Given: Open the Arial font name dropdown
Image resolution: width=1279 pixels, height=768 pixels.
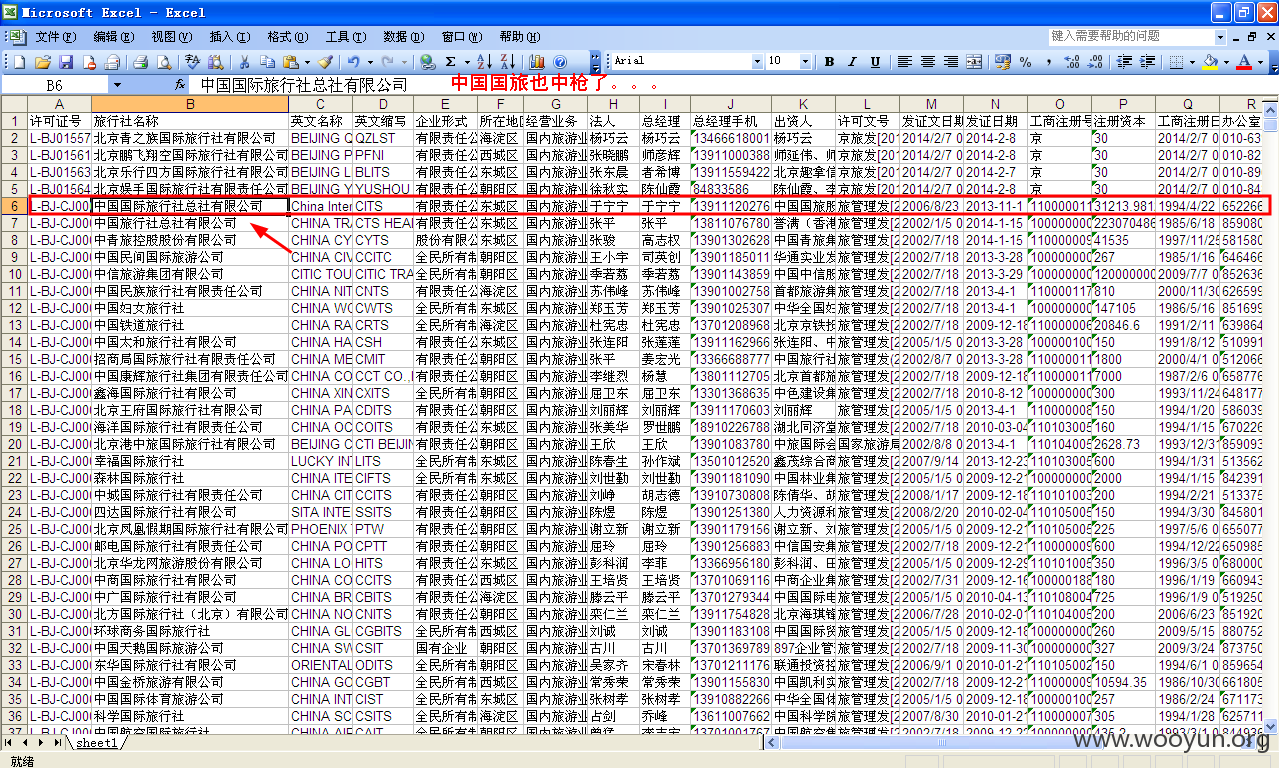Looking at the screenshot, I should (757, 61).
